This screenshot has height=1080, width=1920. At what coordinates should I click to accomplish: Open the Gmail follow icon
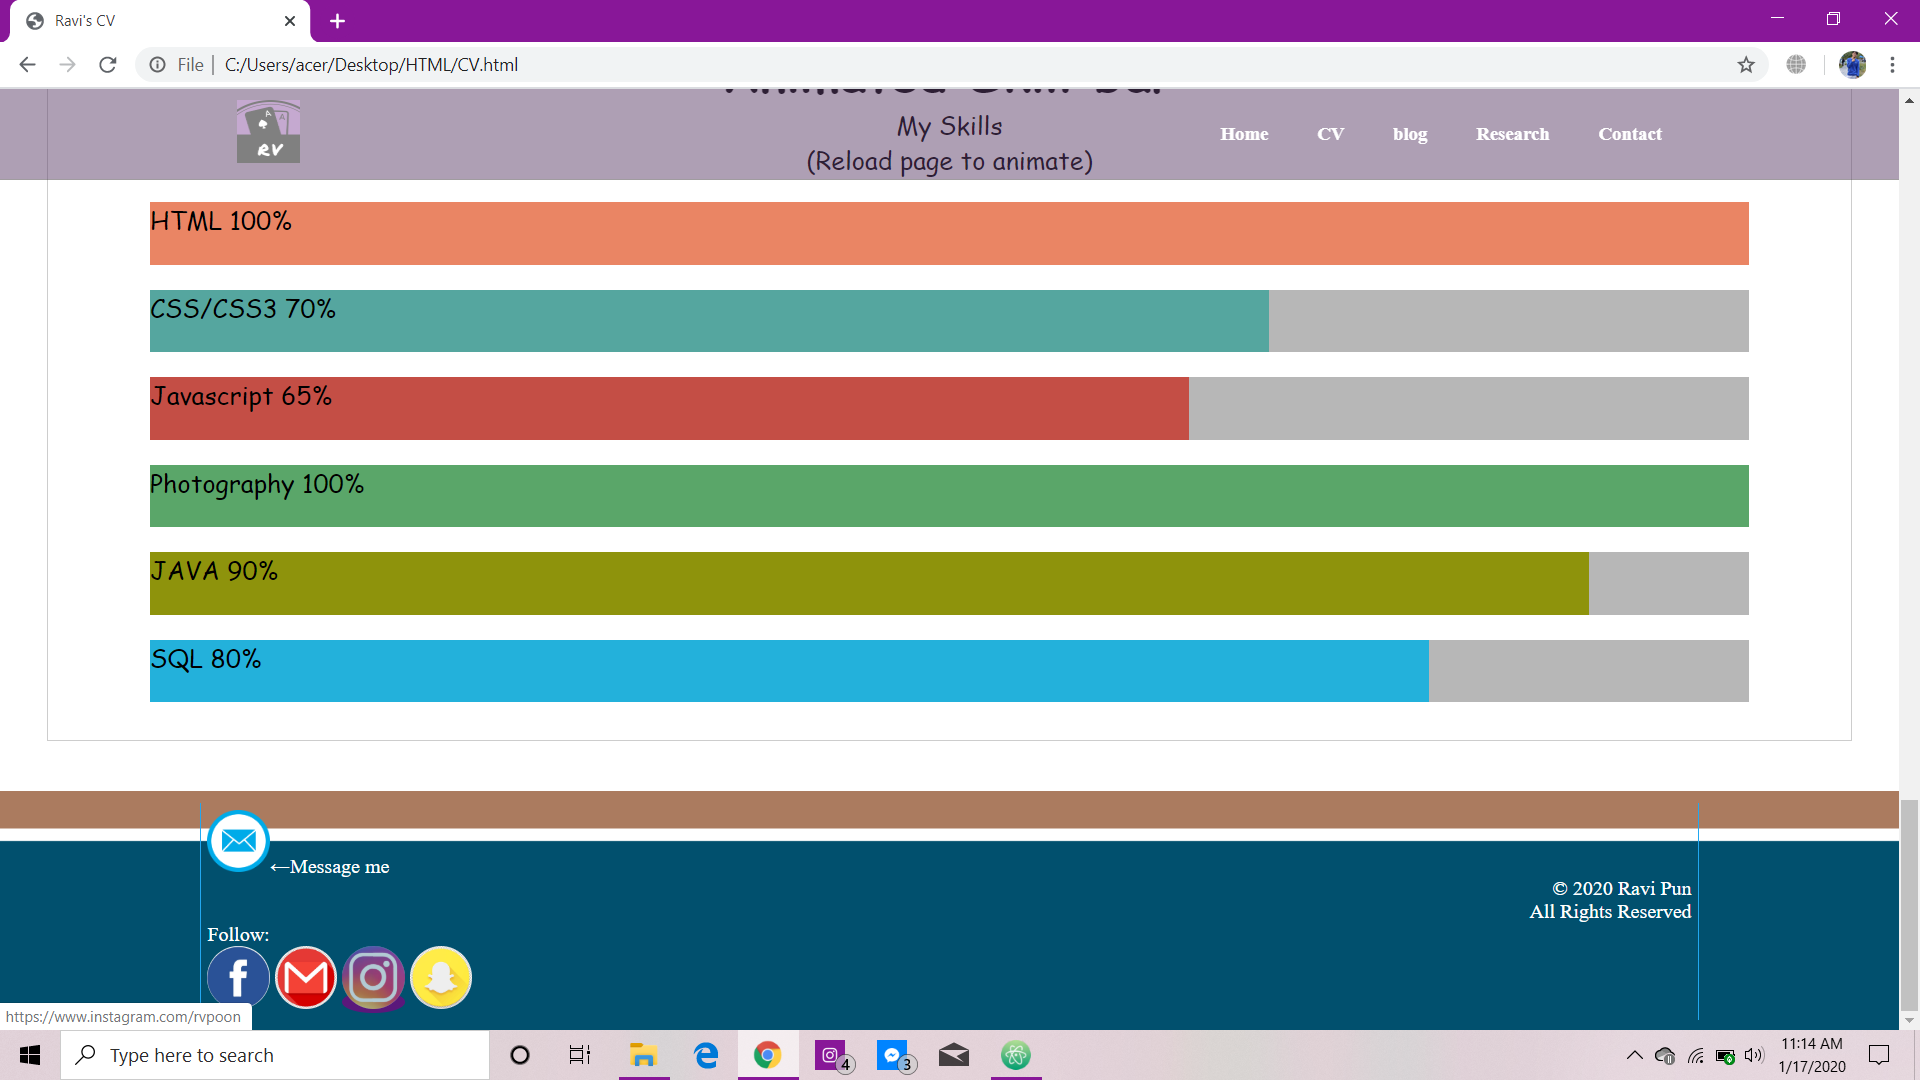tap(306, 977)
